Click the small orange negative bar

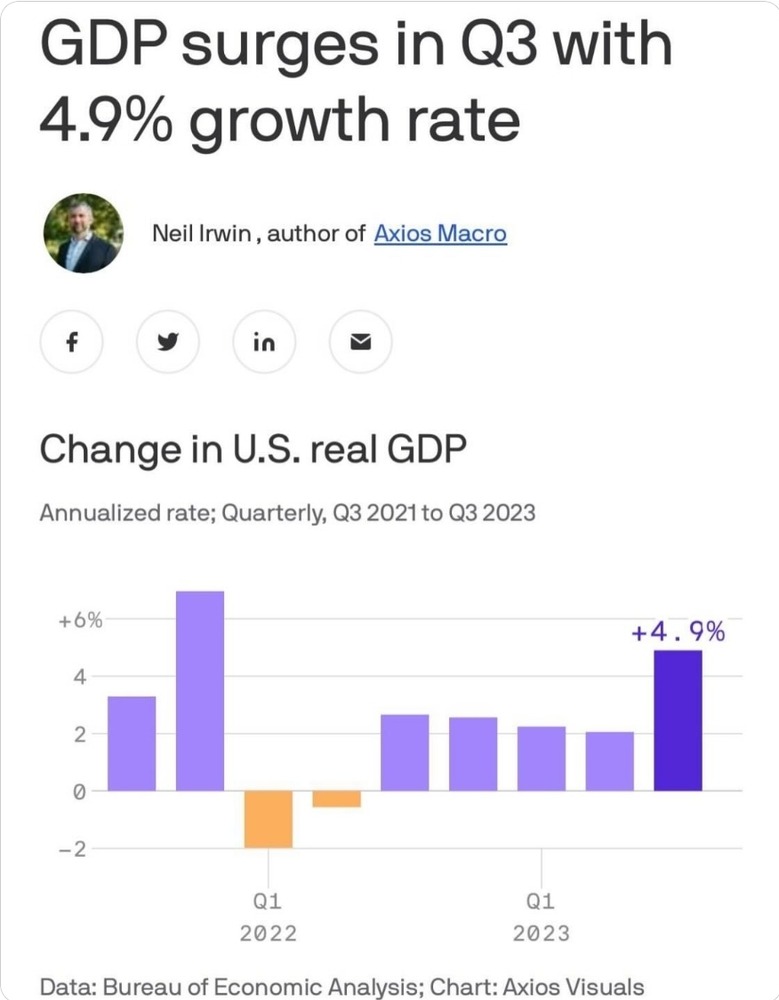click(x=336, y=799)
